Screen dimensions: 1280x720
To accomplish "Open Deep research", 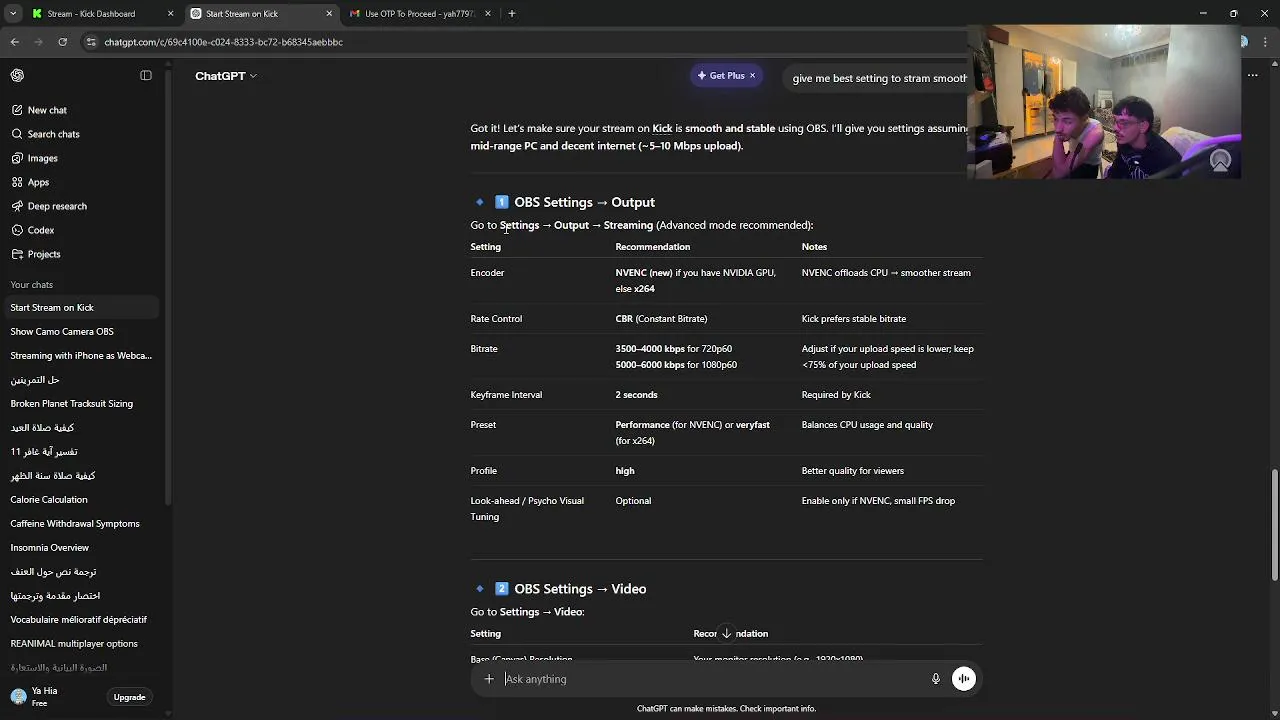I will (x=57, y=206).
